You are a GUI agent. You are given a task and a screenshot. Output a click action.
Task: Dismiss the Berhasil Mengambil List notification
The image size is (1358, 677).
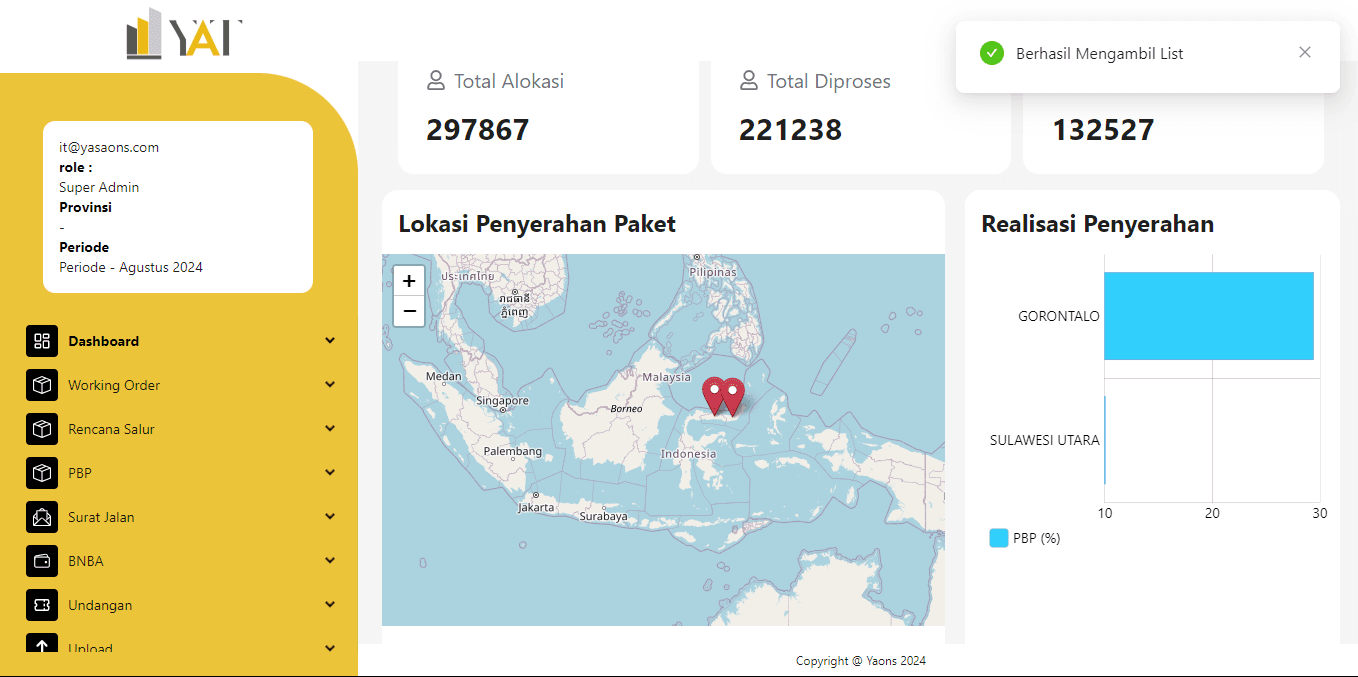1304,53
